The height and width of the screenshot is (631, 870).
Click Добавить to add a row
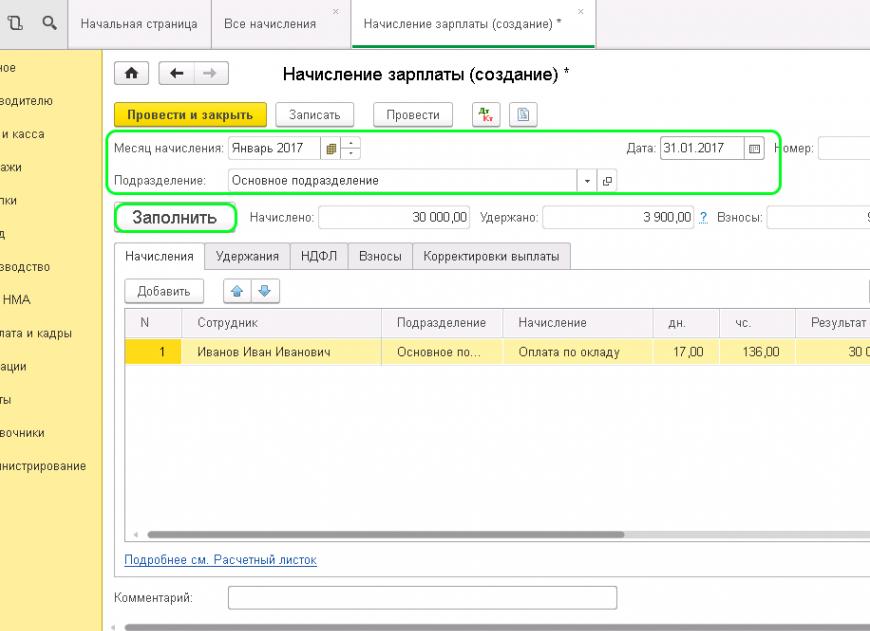coord(164,291)
